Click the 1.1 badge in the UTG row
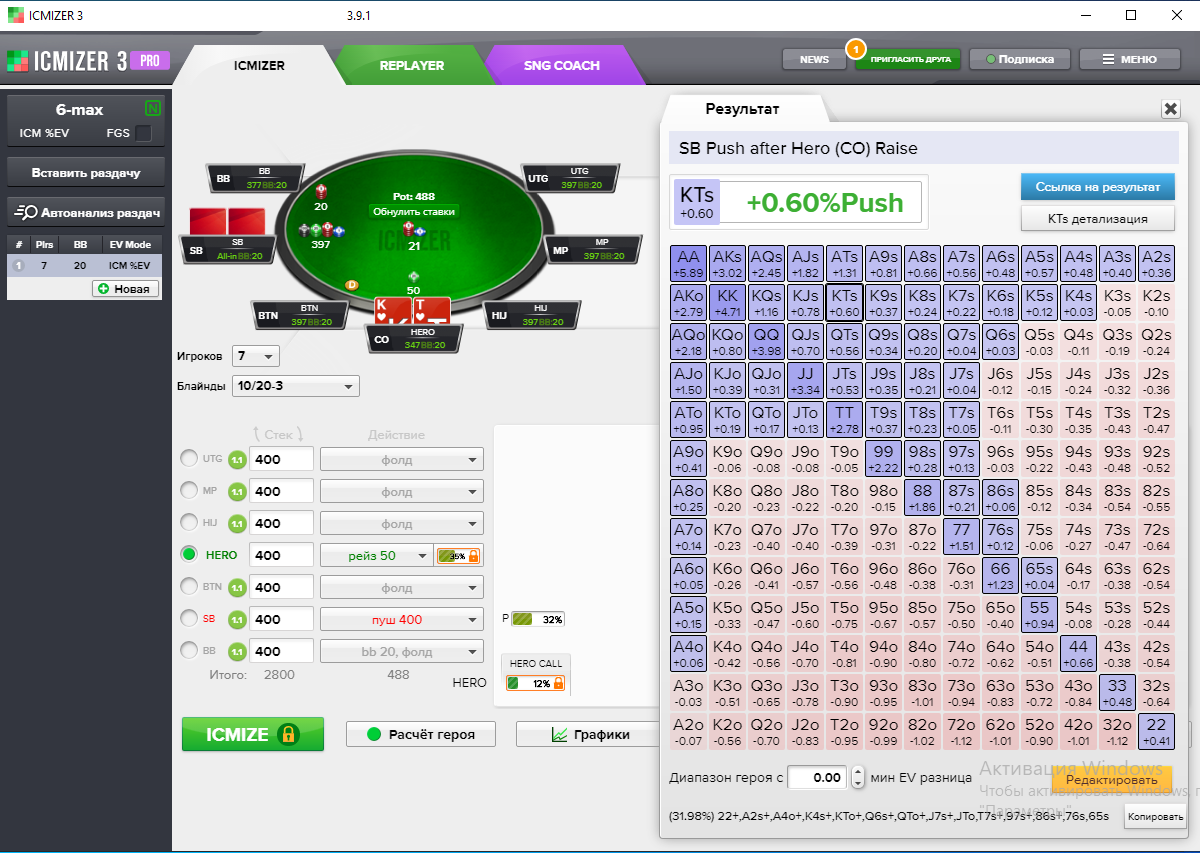The width and height of the screenshot is (1200, 853). tap(237, 460)
